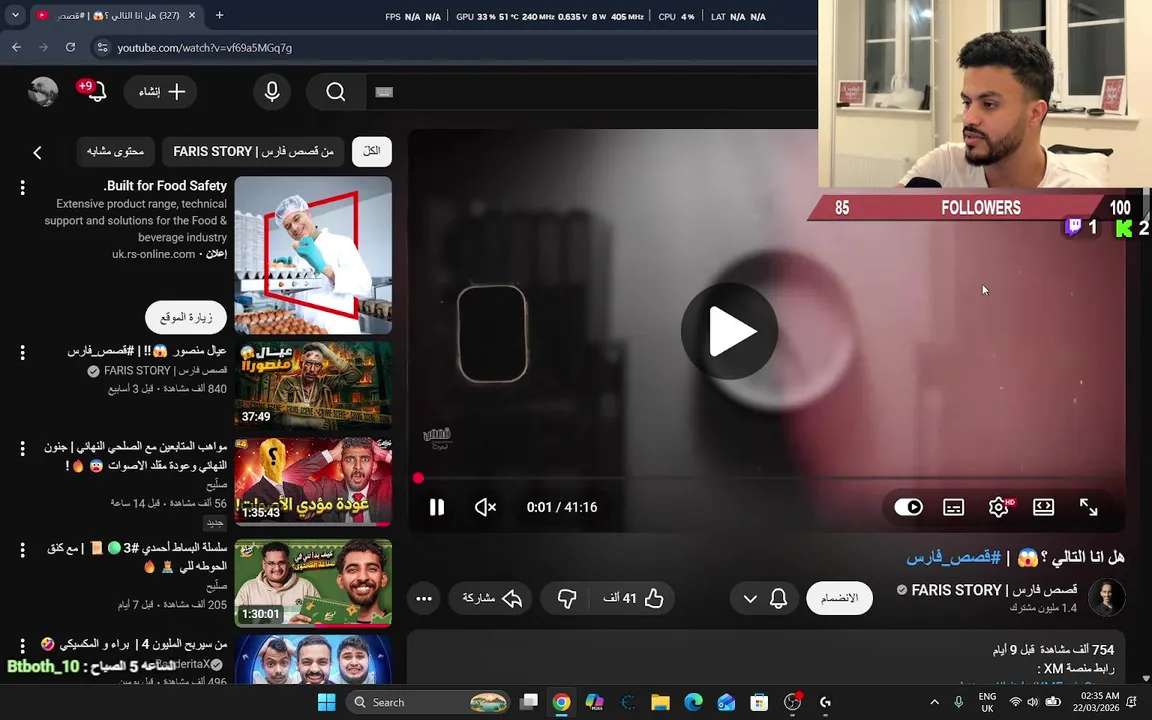Screen dimensions: 1152x720
Task: Open FARIS STORY channel name under the video
Action: point(994,590)
